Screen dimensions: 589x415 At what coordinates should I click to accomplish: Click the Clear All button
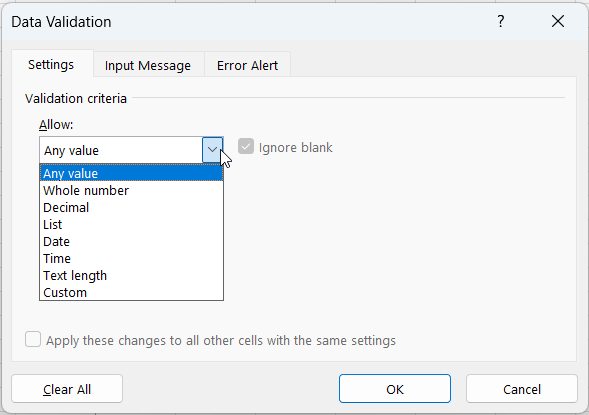(x=67, y=389)
